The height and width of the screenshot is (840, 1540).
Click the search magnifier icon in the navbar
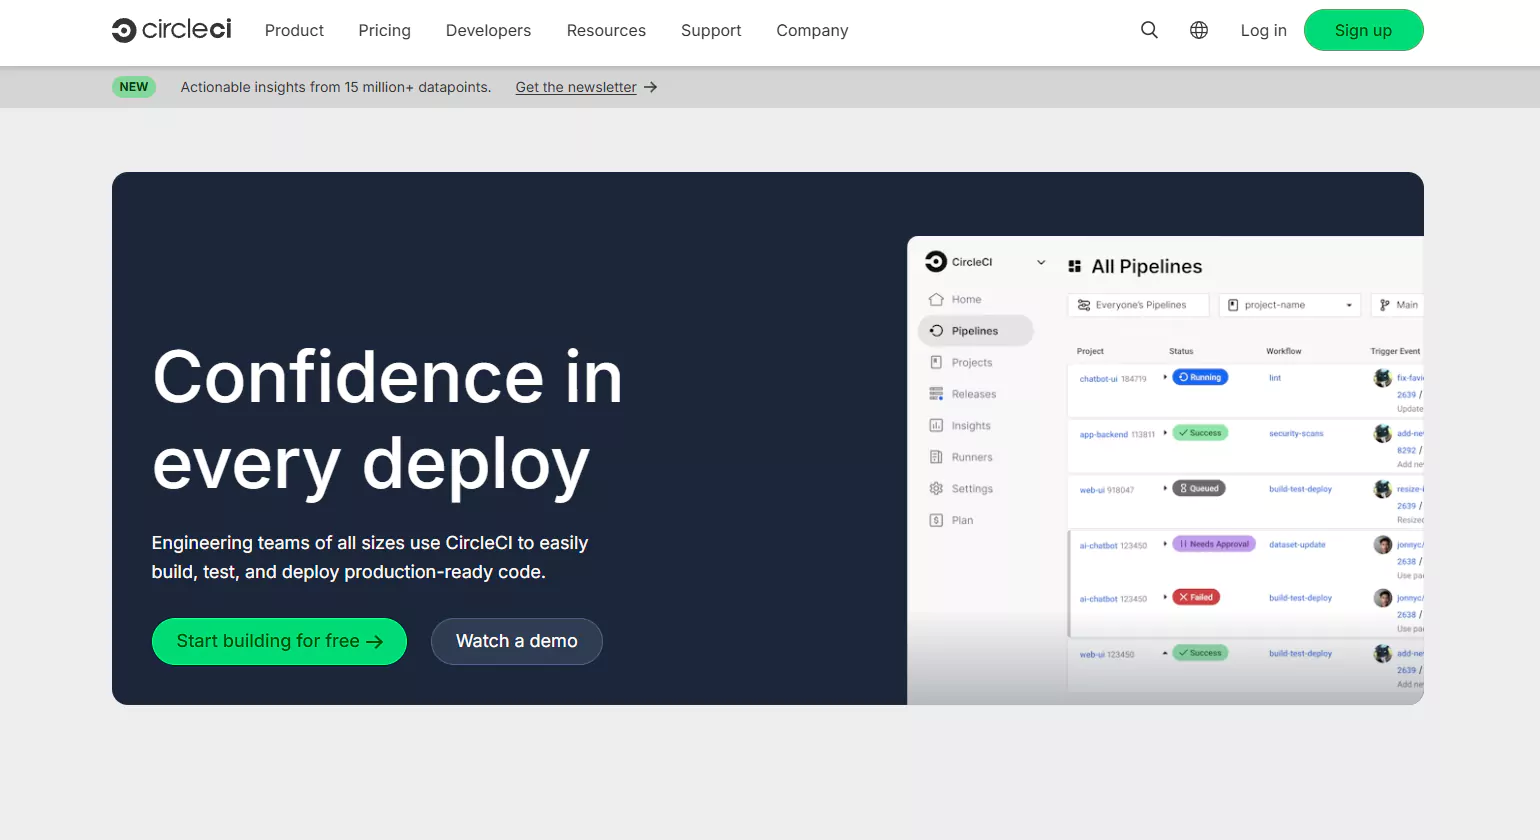point(1148,30)
